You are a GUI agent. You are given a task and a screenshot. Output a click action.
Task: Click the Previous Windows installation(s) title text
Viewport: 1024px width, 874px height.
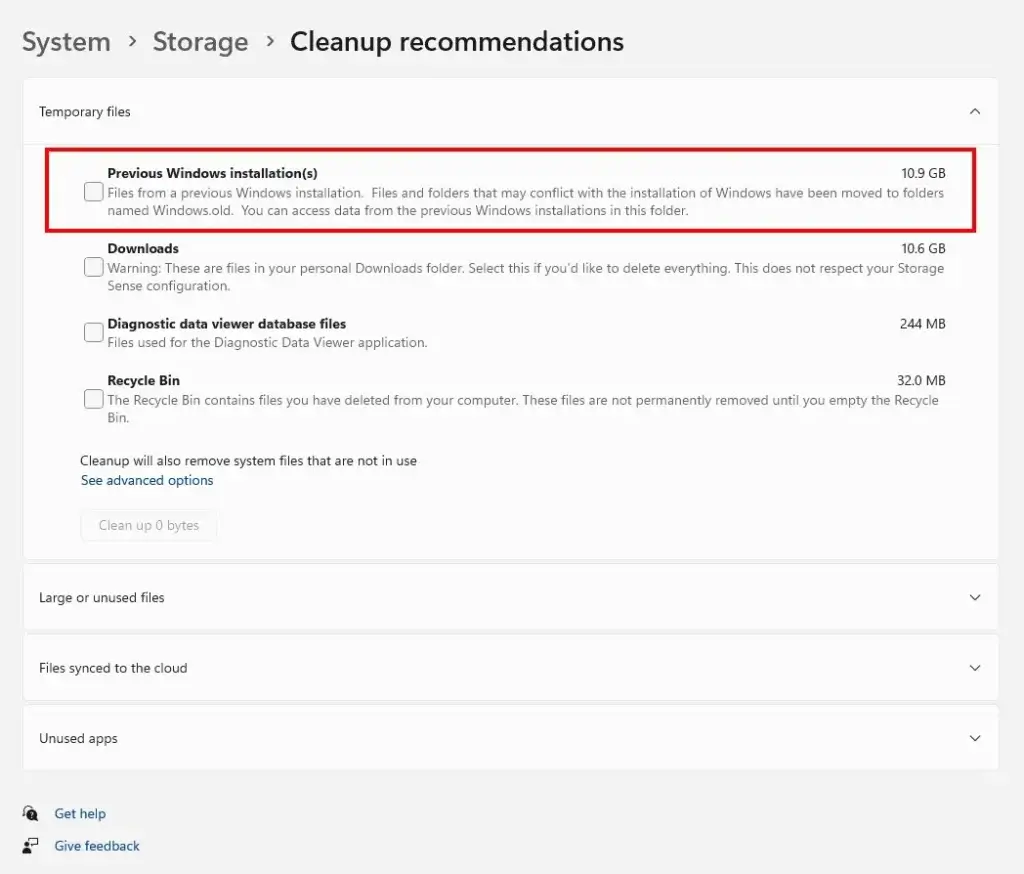(212, 173)
